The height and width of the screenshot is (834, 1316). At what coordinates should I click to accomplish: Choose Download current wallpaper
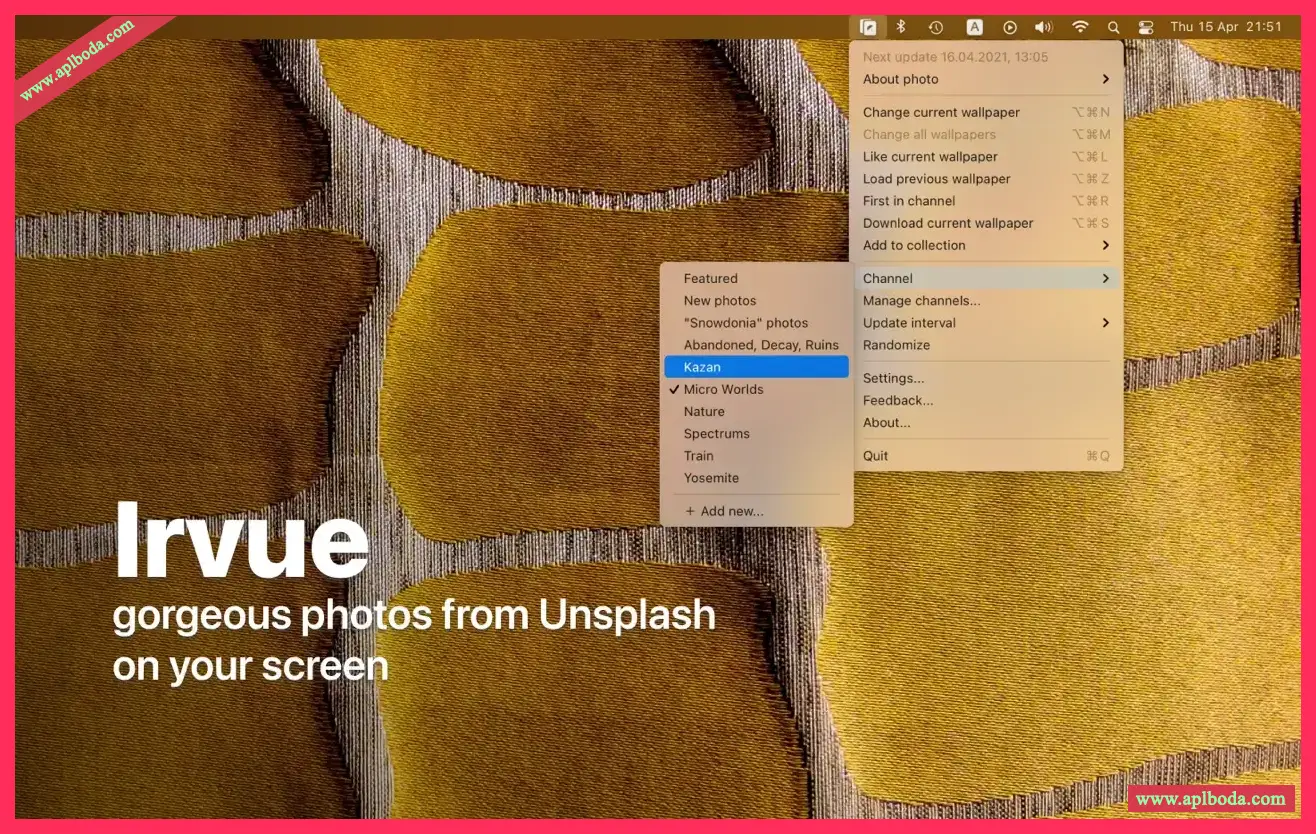pos(986,223)
